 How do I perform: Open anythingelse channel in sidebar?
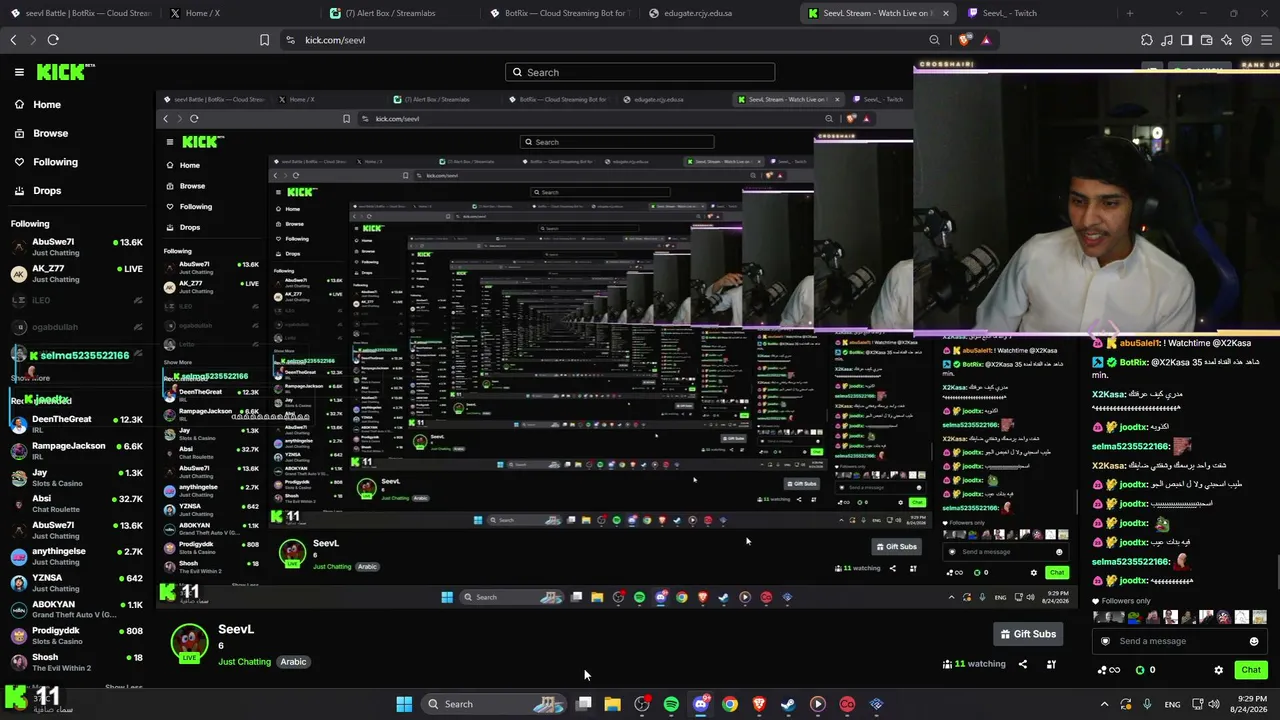click(77, 556)
